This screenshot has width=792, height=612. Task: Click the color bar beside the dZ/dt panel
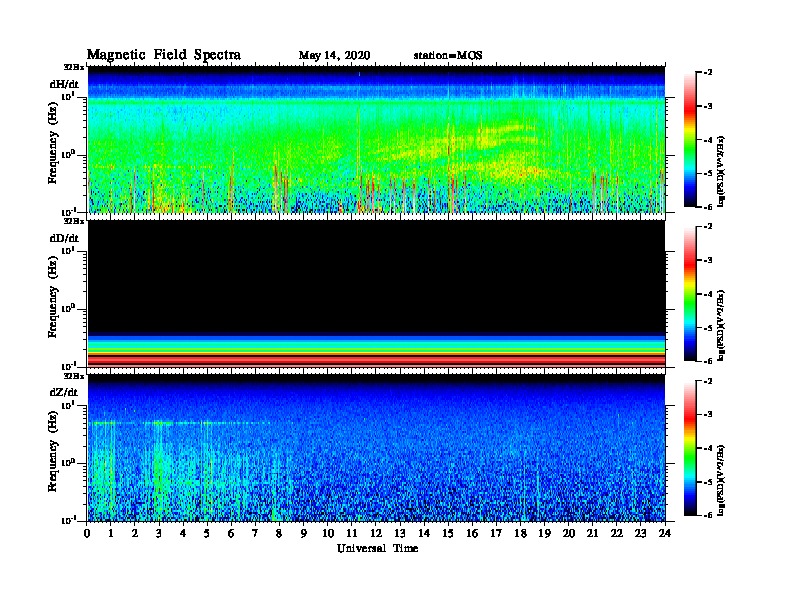click(x=690, y=448)
